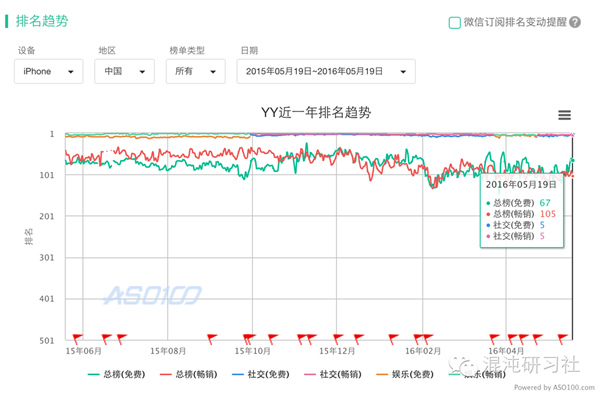Toggle 社交(免费) legend item
Image resolution: width=600 pixels, height=395 pixels.
click(261, 374)
